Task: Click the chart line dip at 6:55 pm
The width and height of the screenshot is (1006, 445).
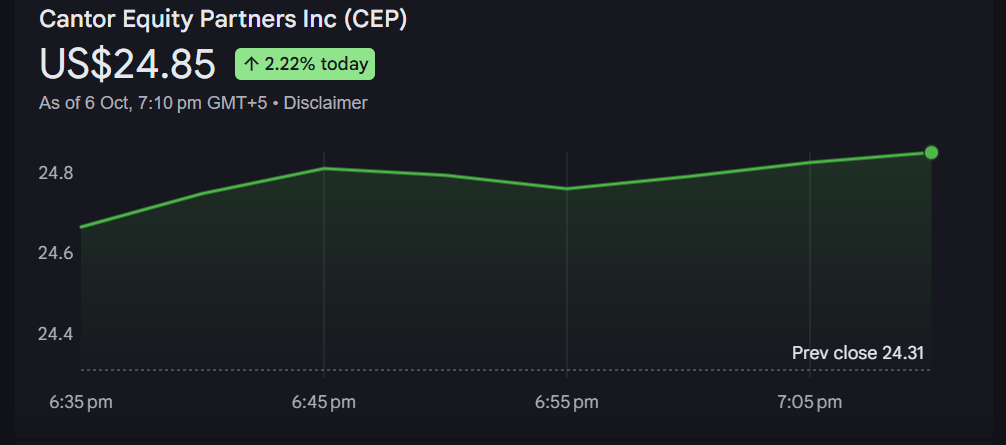Action: pyautogui.click(x=567, y=188)
